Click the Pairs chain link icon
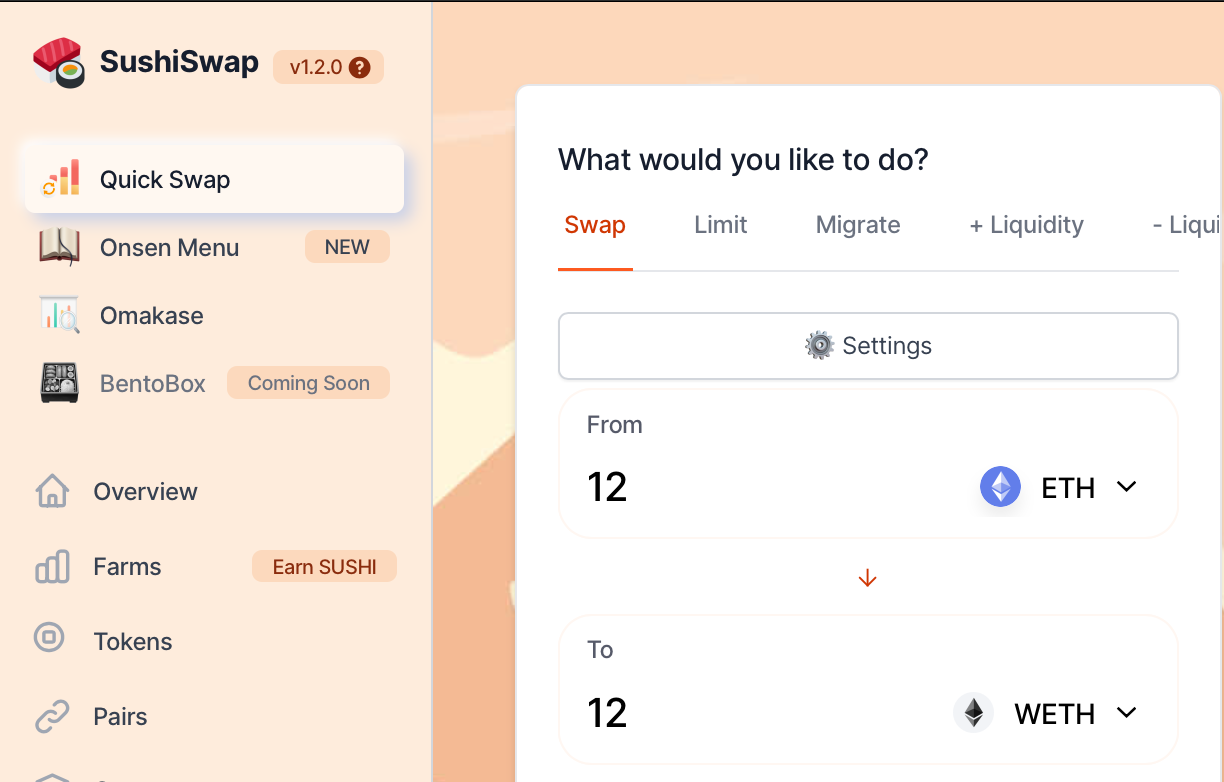 point(52,716)
